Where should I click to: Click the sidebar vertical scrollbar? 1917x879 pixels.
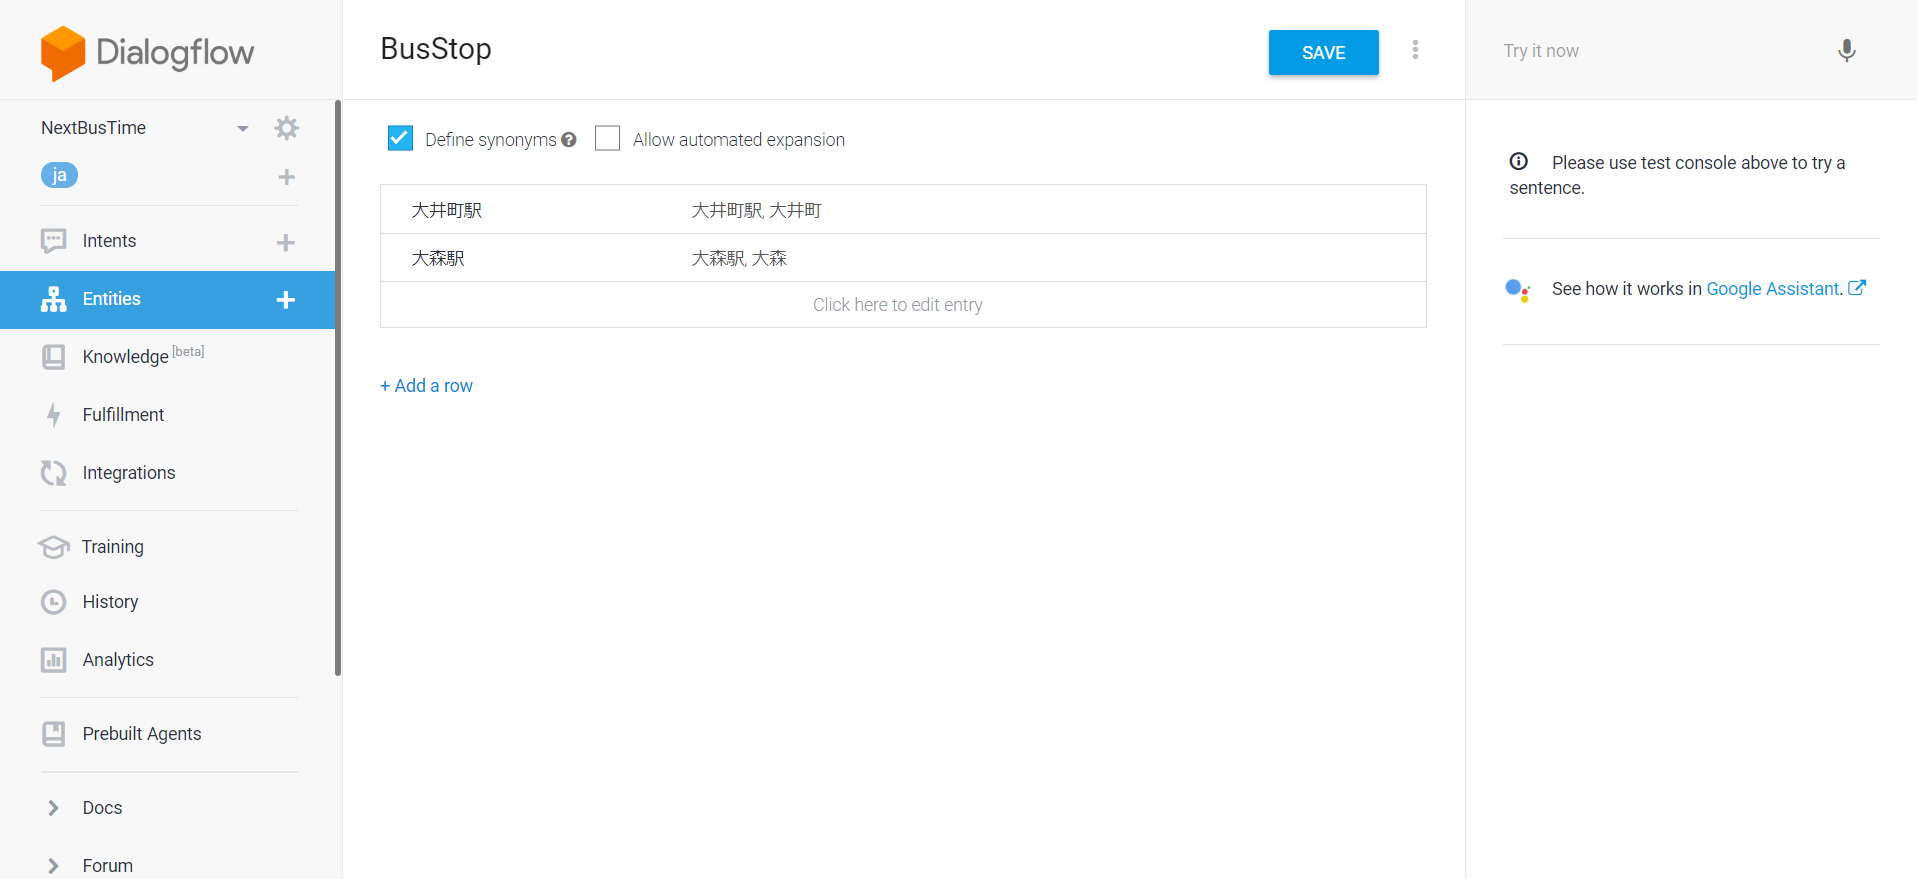[x=338, y=388]
